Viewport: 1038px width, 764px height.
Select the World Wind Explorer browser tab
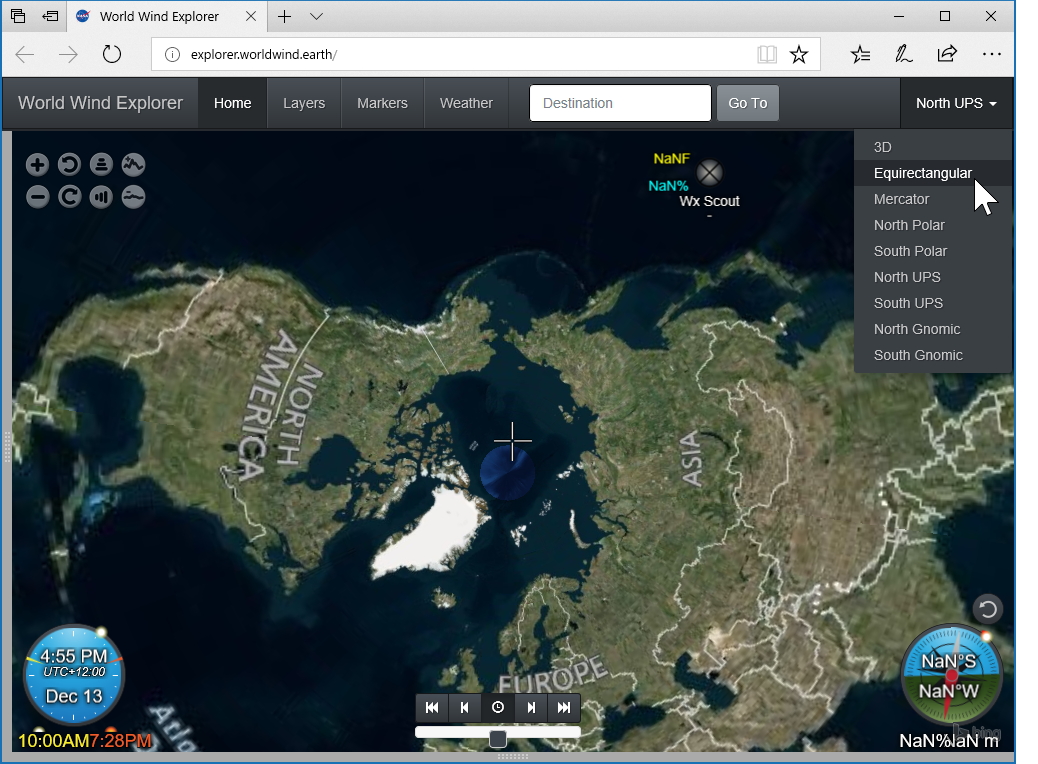[166, 17]
